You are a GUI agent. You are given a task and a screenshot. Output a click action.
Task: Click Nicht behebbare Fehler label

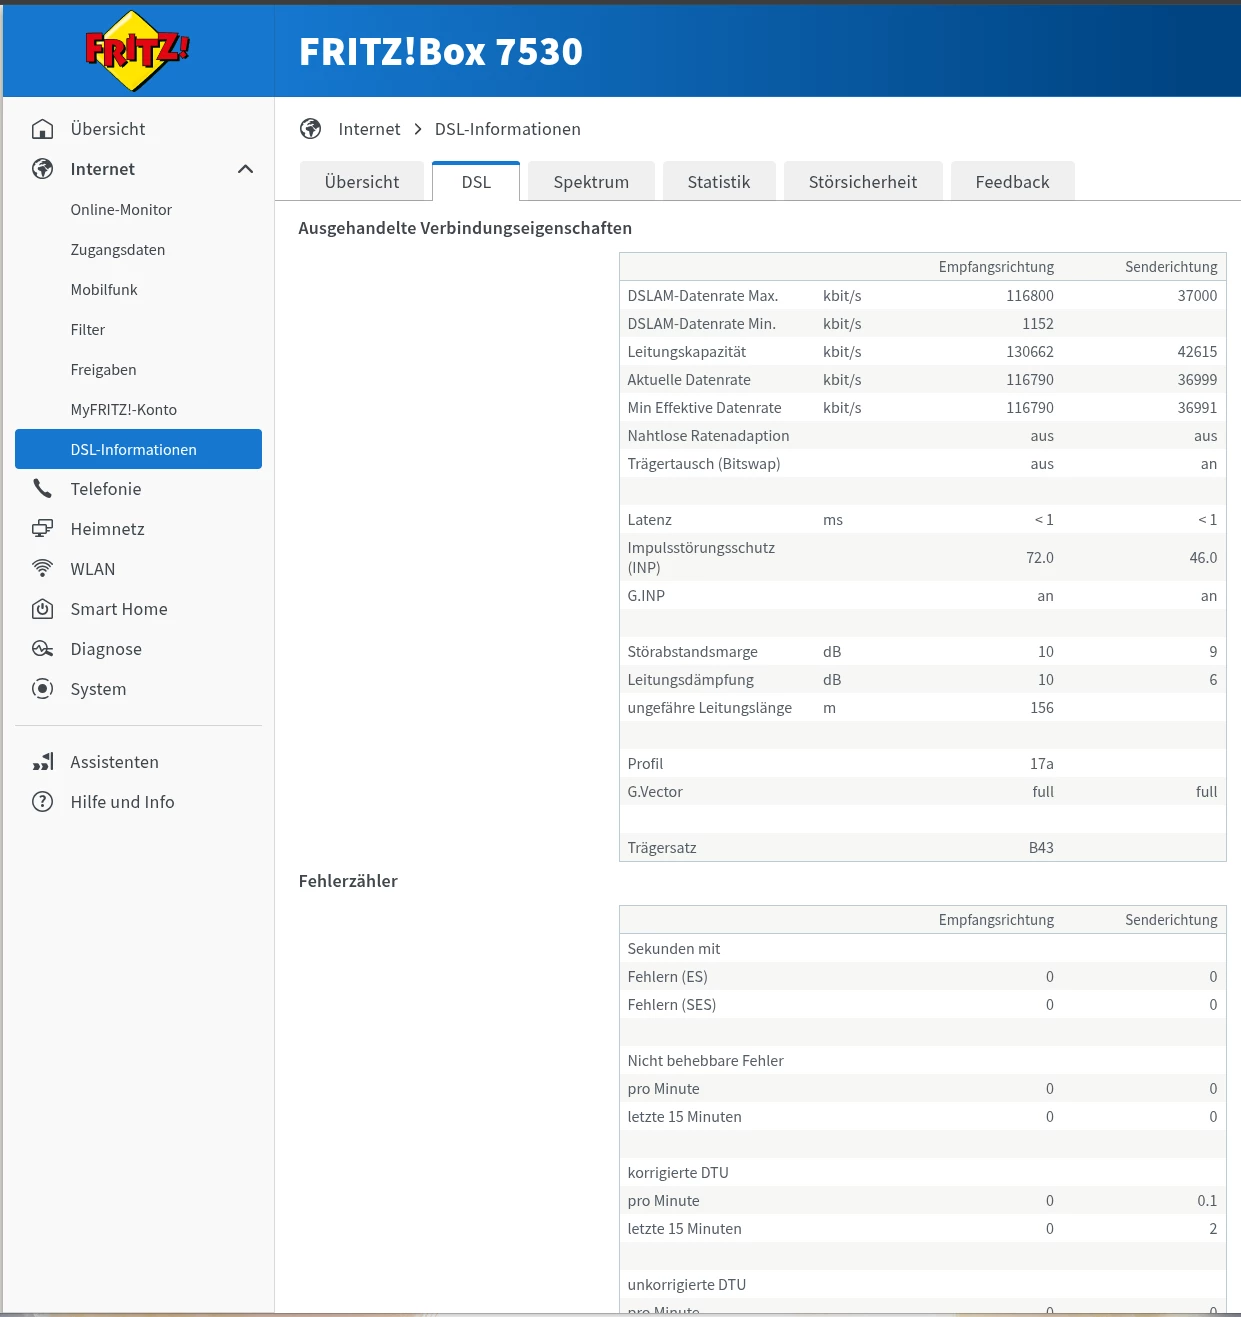pos(705,1061)
